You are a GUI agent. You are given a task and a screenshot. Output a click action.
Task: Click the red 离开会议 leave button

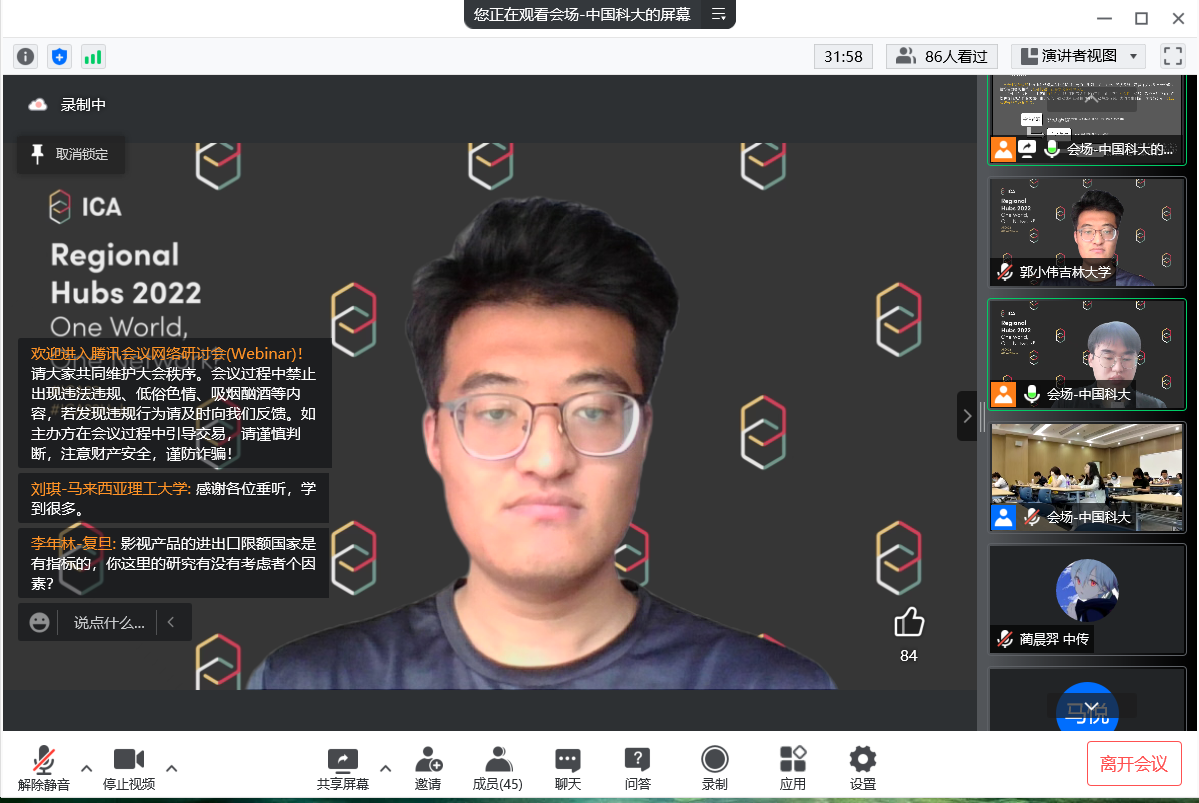tap(1133, 764)
